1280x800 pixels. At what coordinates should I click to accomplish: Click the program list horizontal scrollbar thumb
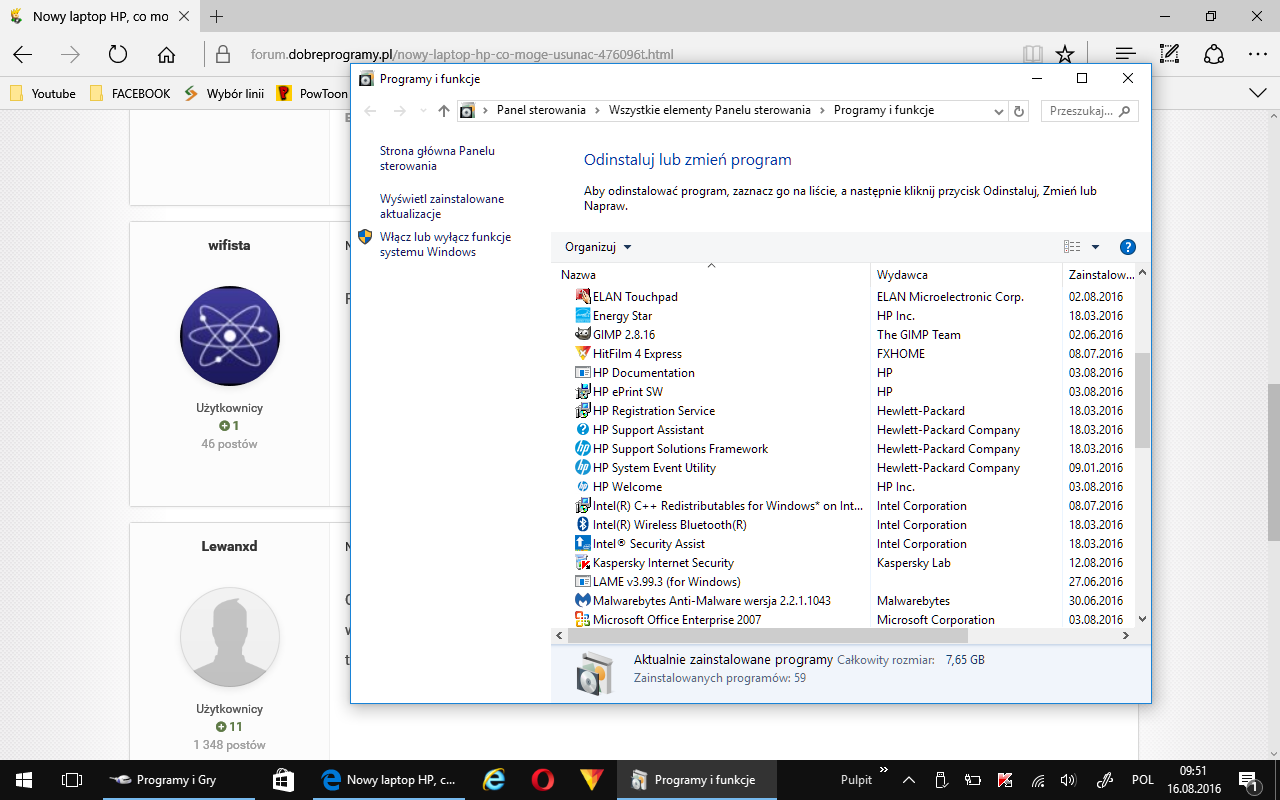pyautogui.click(x=767, y=635)
